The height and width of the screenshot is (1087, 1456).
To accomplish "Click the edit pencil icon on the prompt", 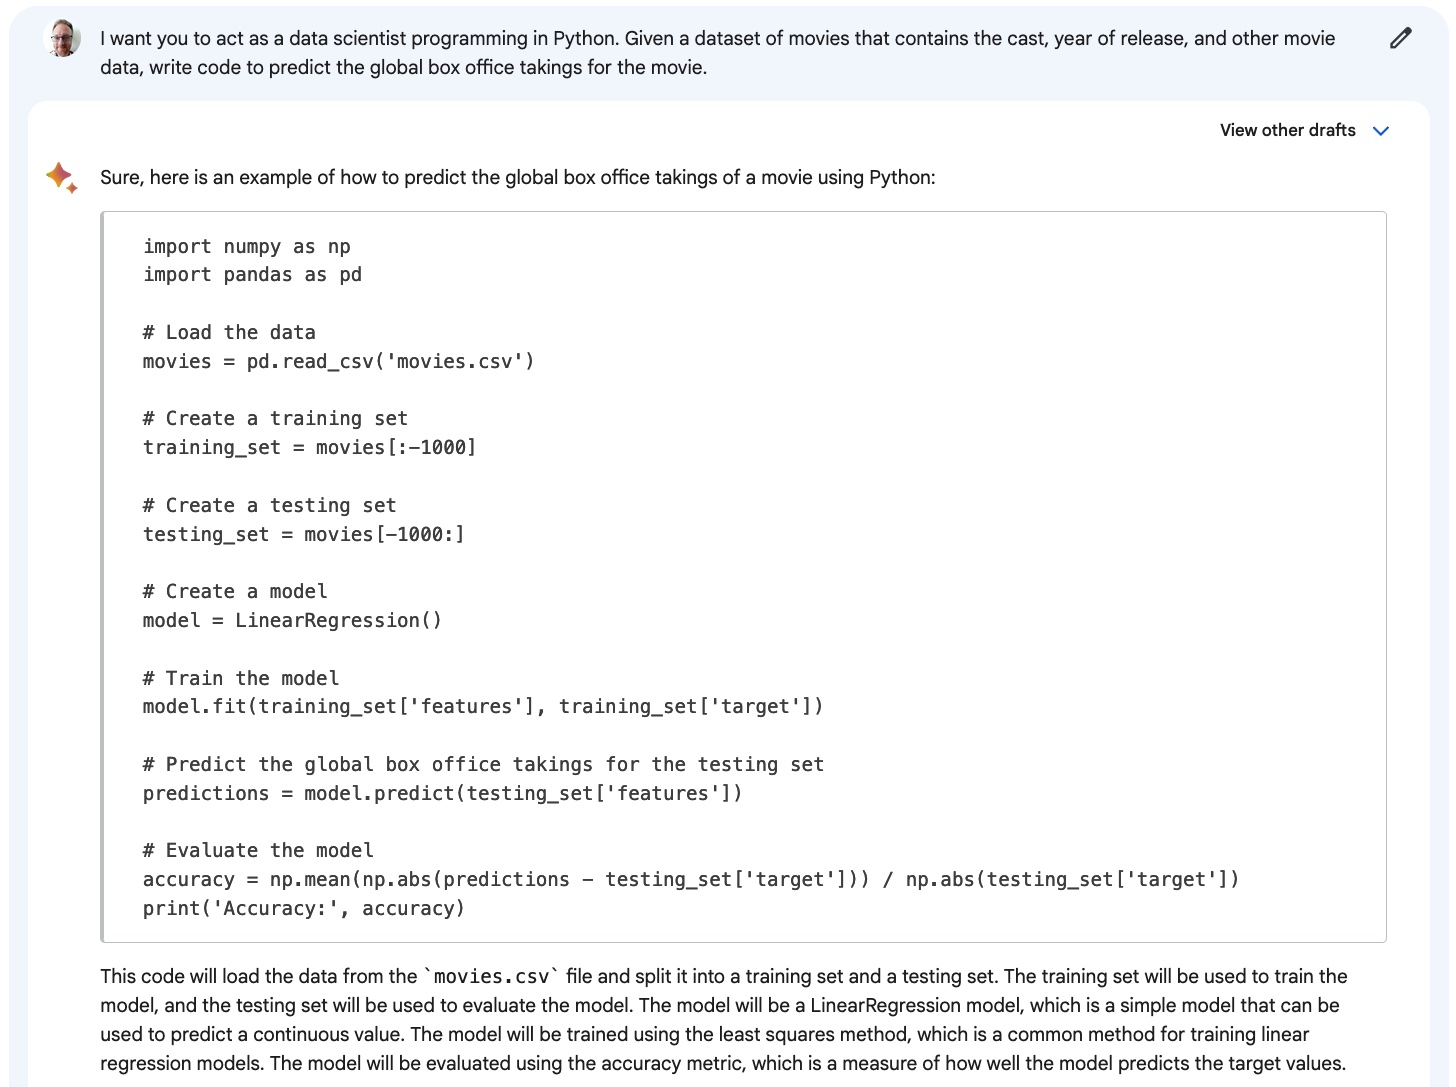I will 1399,37.
